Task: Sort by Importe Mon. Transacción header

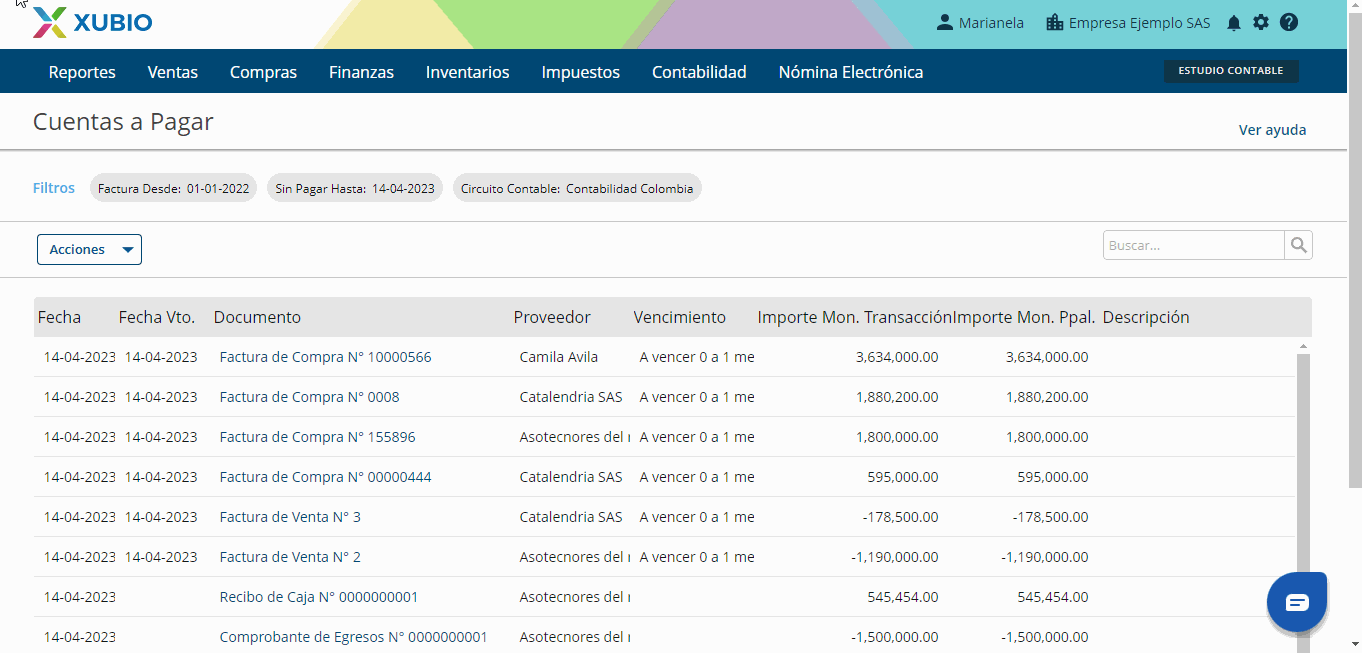Action: pos(854,317)
